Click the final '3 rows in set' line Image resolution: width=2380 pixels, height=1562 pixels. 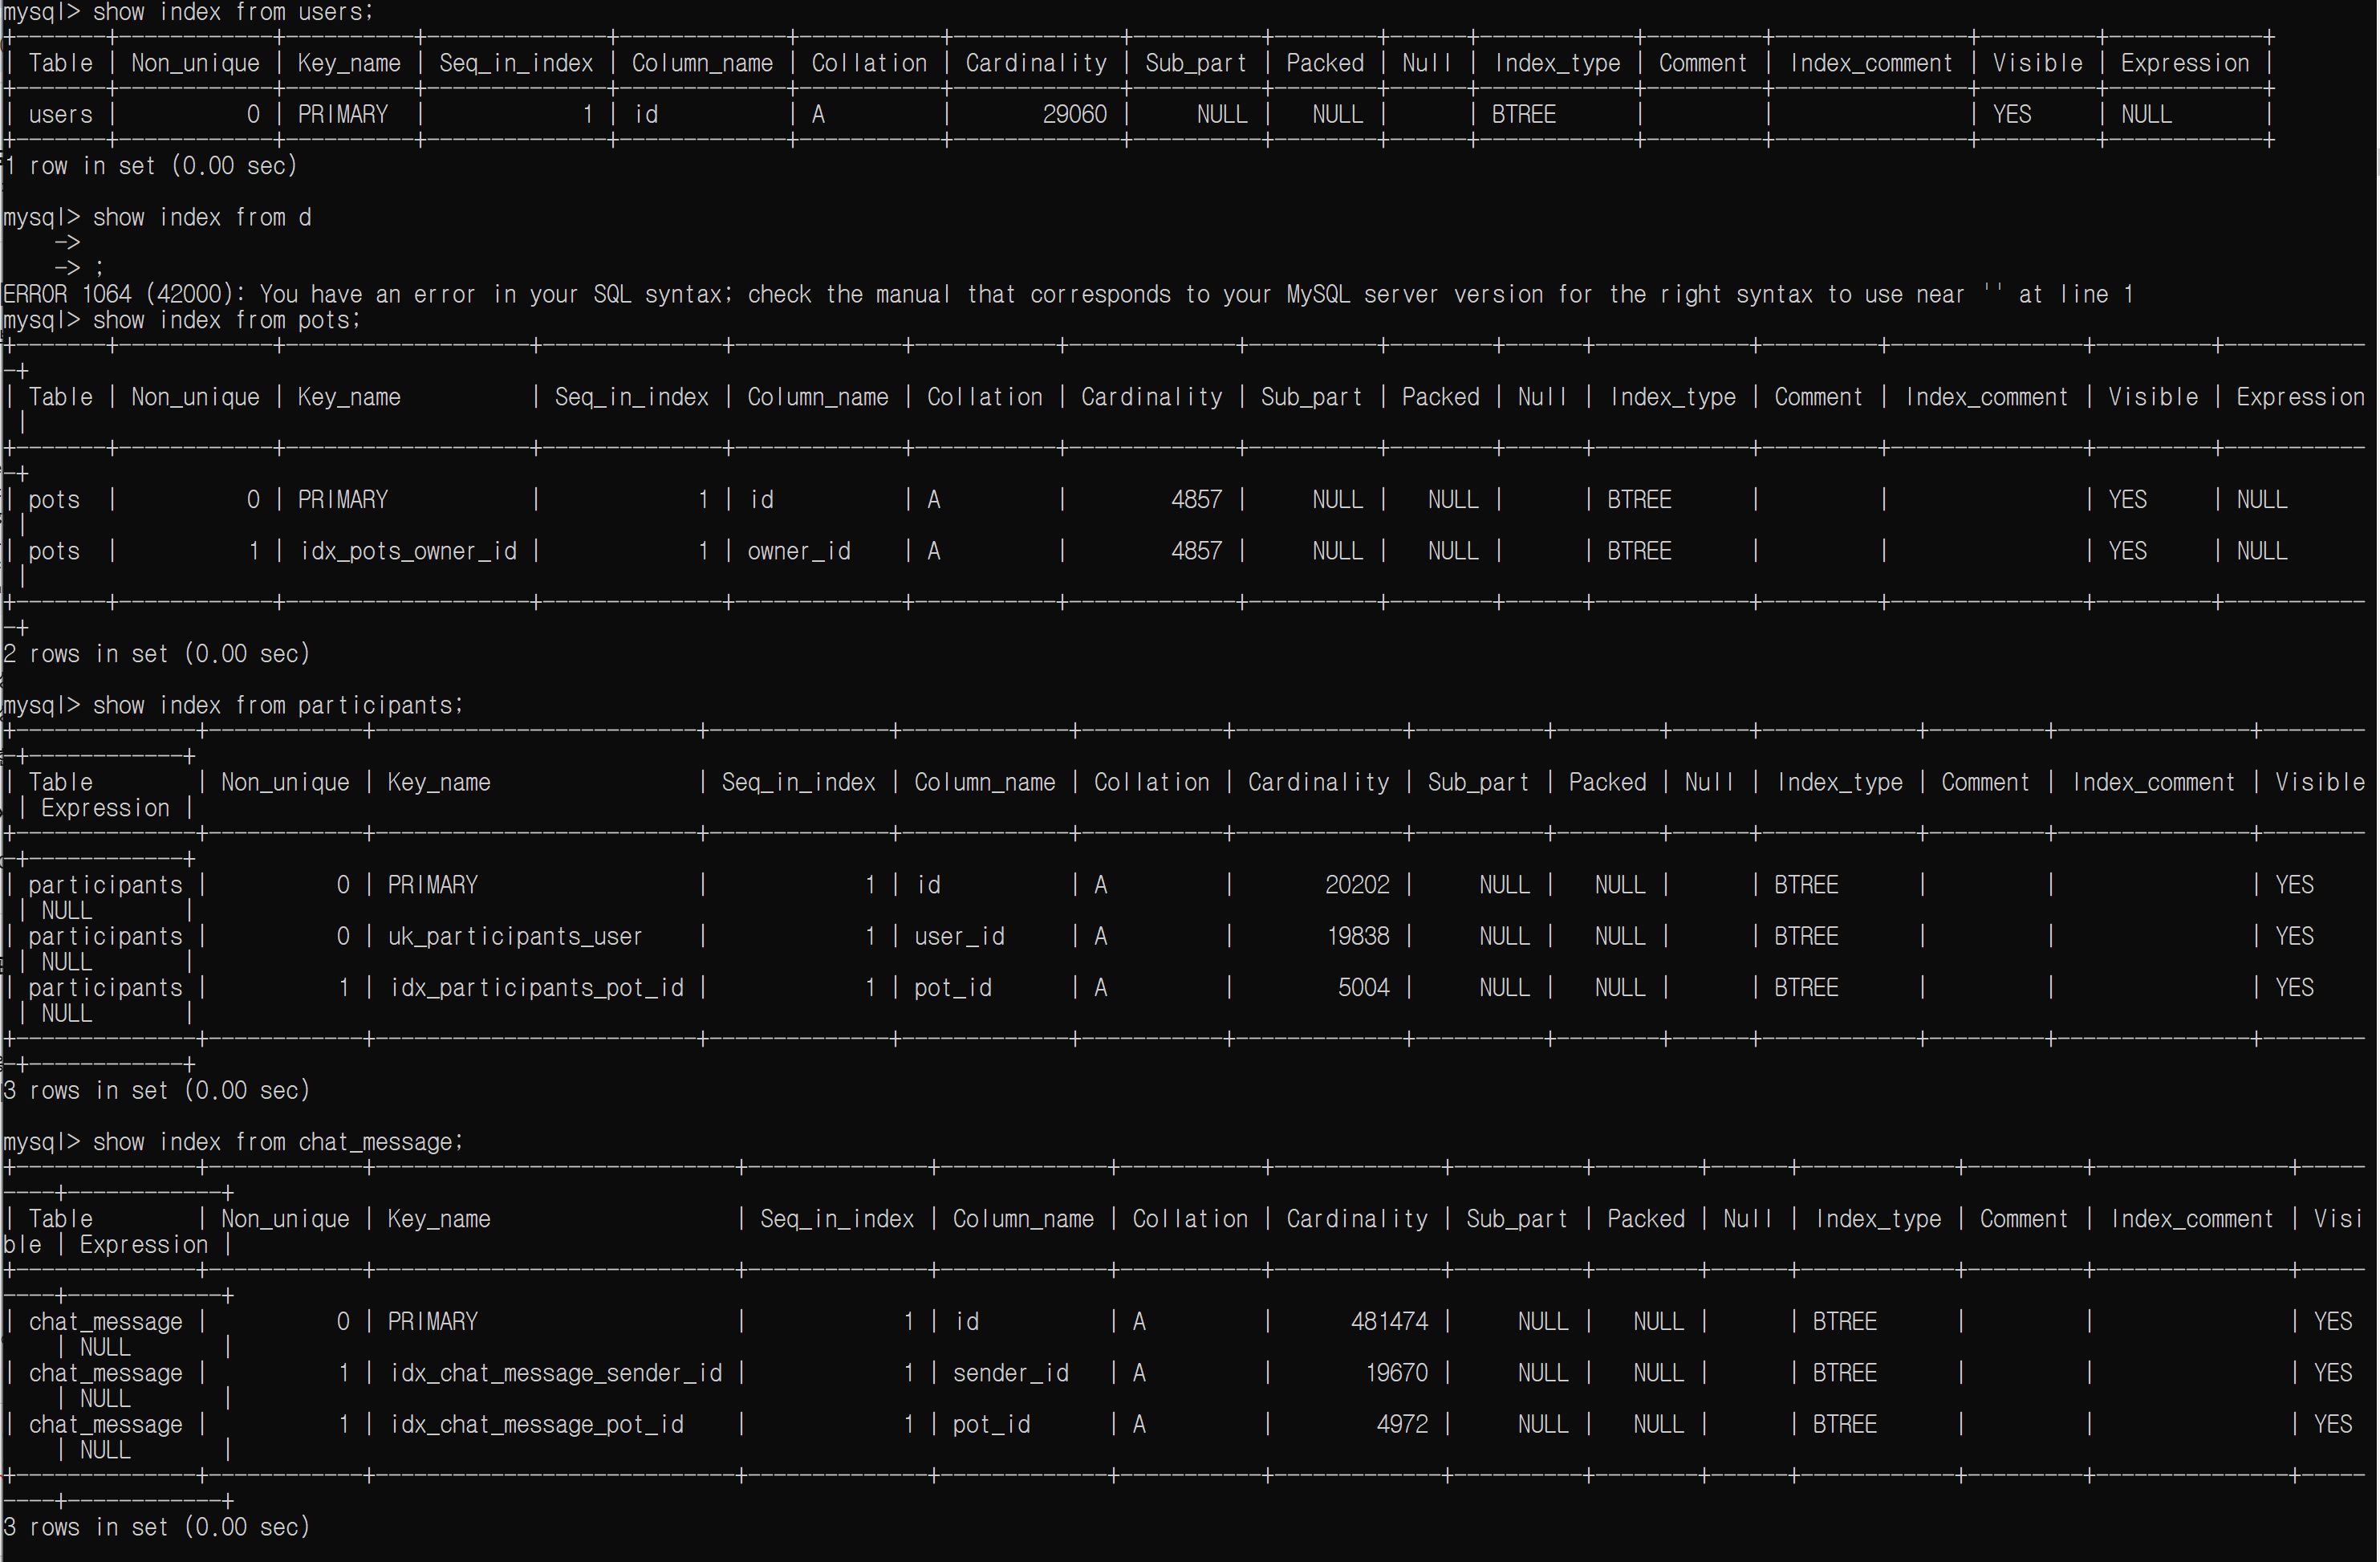coord(157,1527)
